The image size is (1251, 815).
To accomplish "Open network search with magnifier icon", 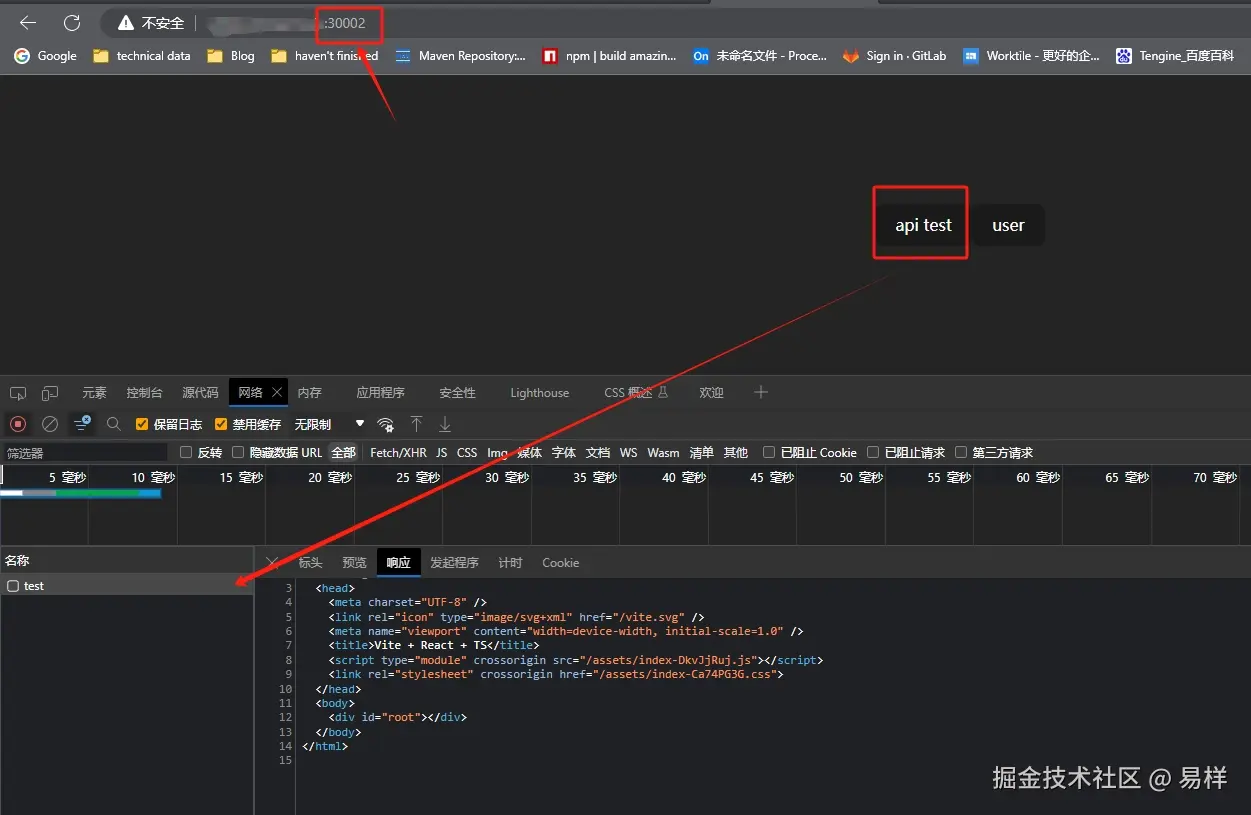I will click(114, 424).
